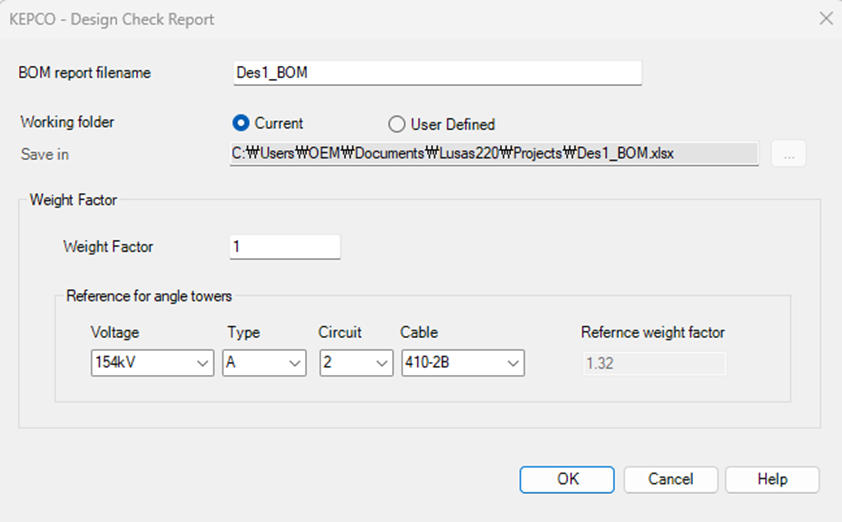The image size is (842, 522).
Task: Click the 'Reference for angle towers' group label
Action: point(149,296)
